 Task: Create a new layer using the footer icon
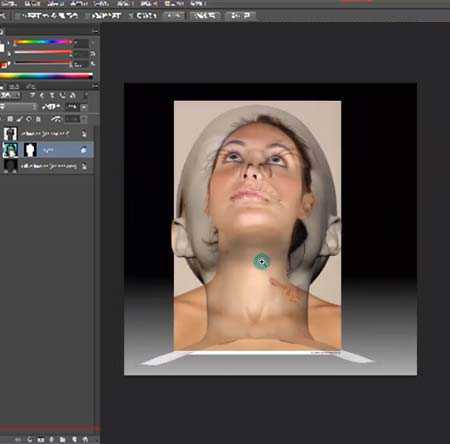click(74, 440)
